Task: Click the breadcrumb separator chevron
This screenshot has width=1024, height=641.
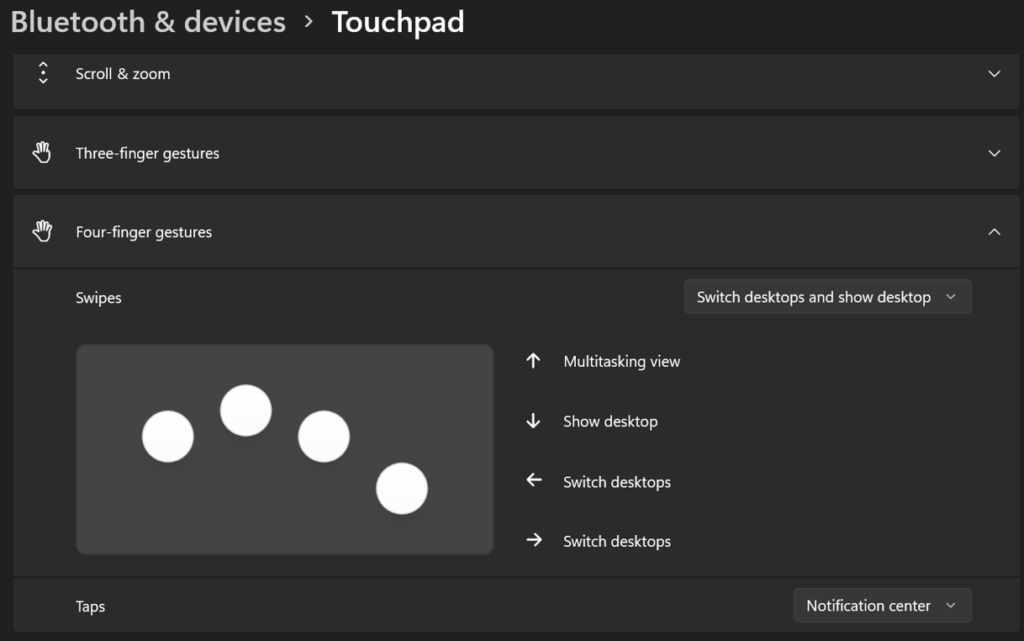Action: (x=309, y=22)
